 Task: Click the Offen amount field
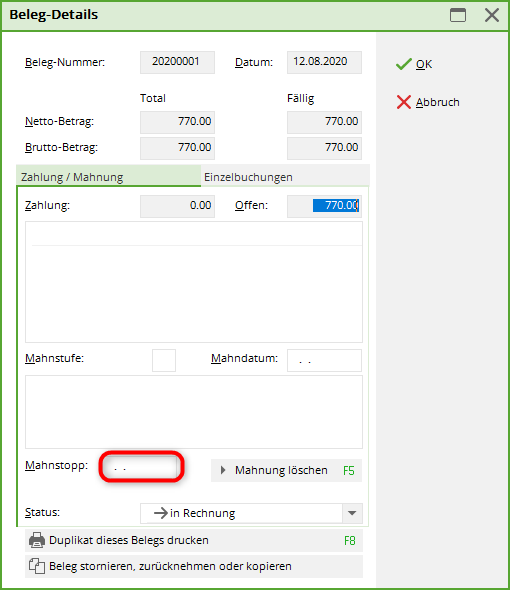324,206
